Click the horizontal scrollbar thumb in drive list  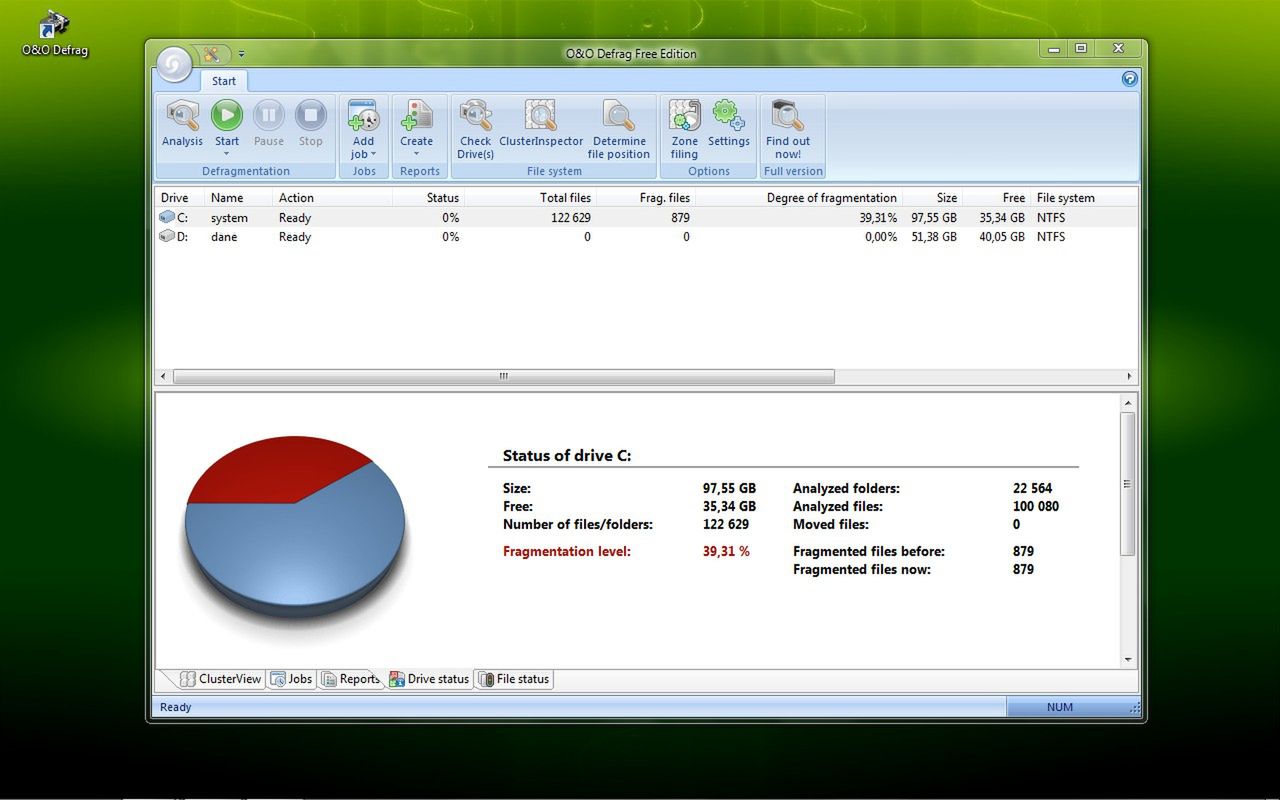coord(503,377)
